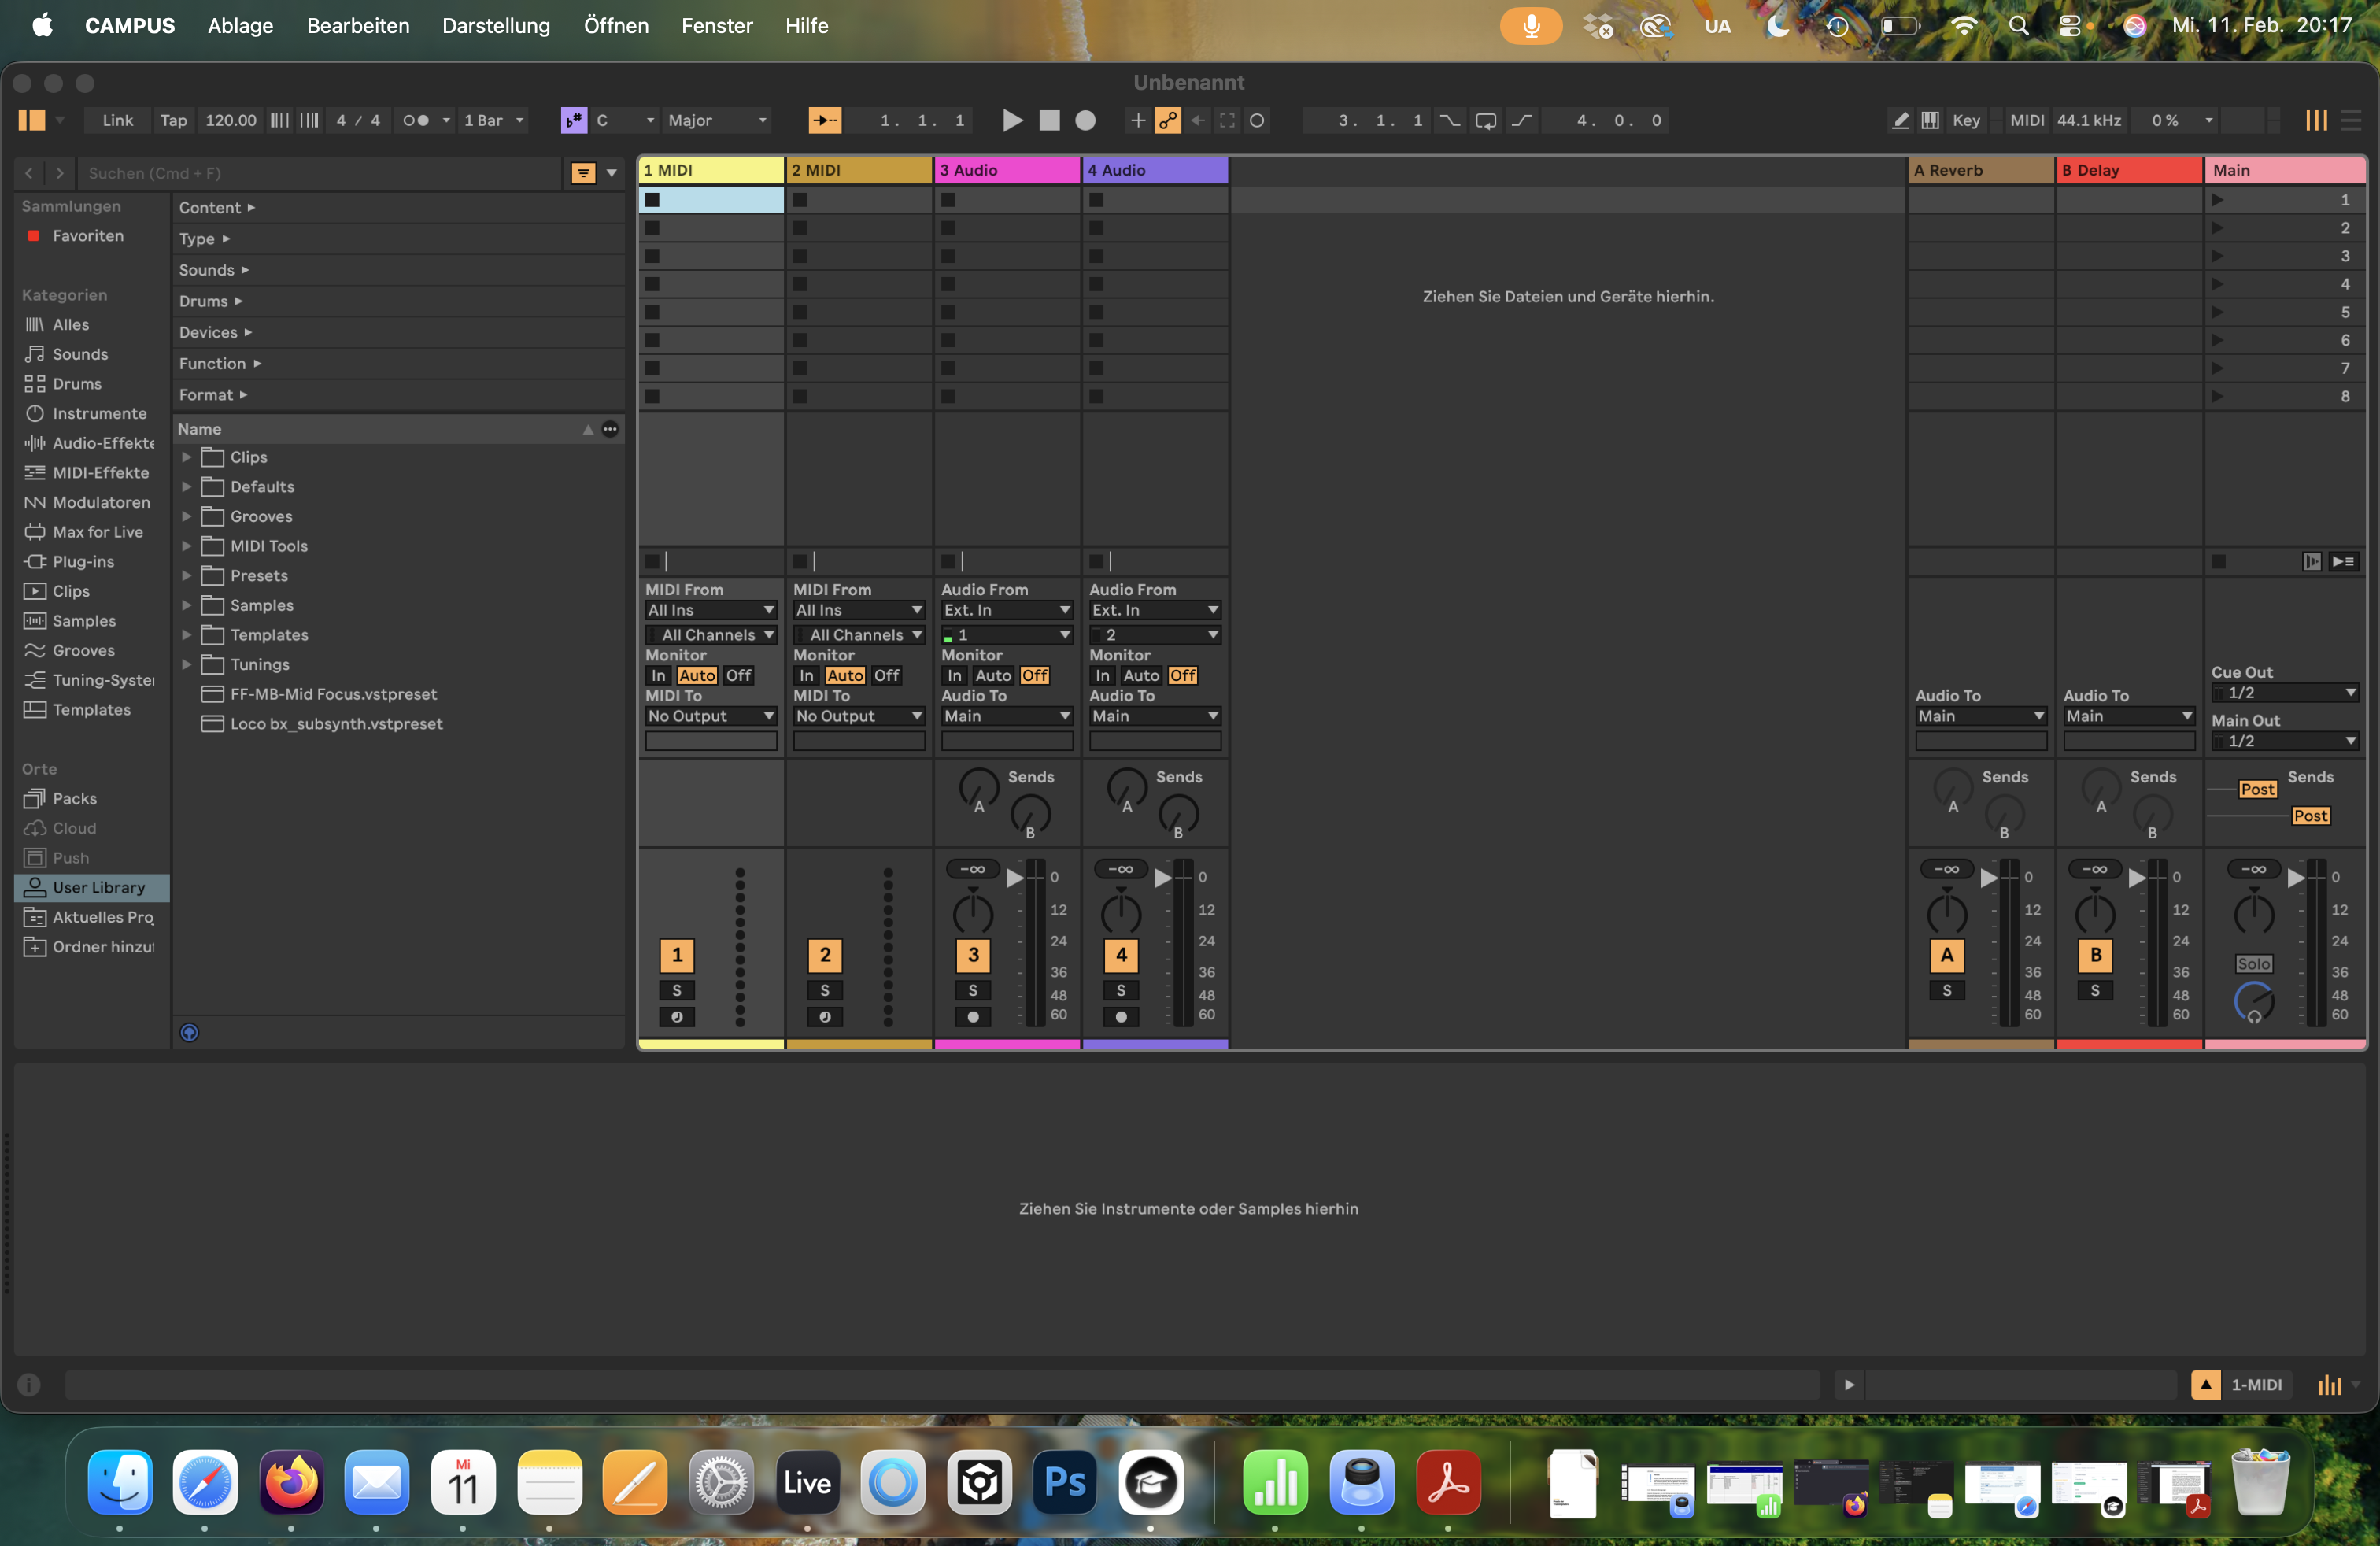
Task: Expand the Samples folder in the browser
Action: point(186,605)
